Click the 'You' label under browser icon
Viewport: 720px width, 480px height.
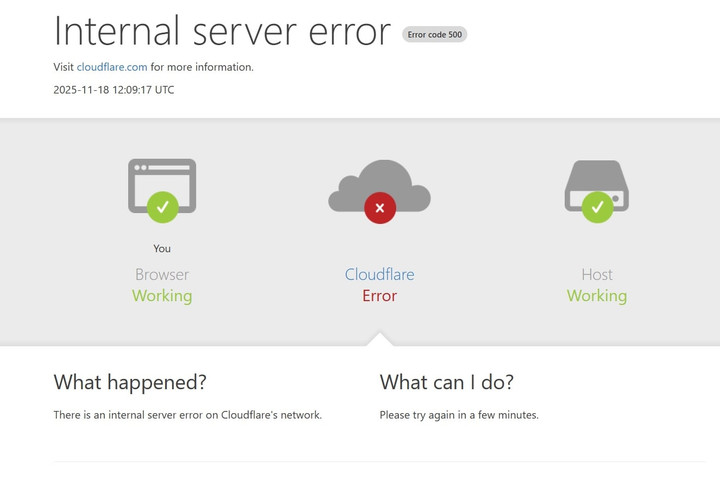(162, 248)
